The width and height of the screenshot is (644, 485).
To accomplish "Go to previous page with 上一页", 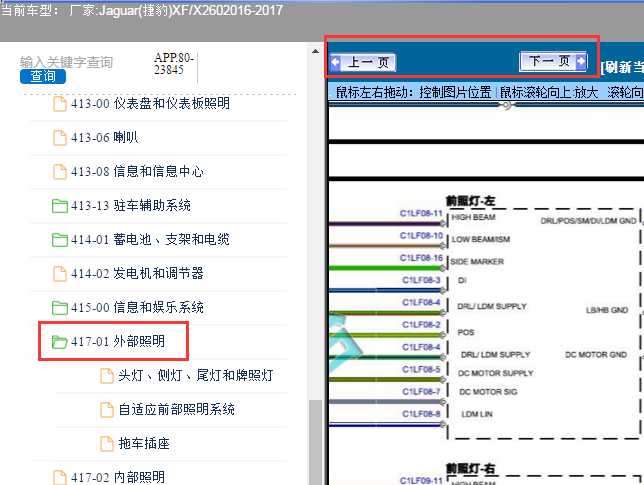I will [363, 62].
